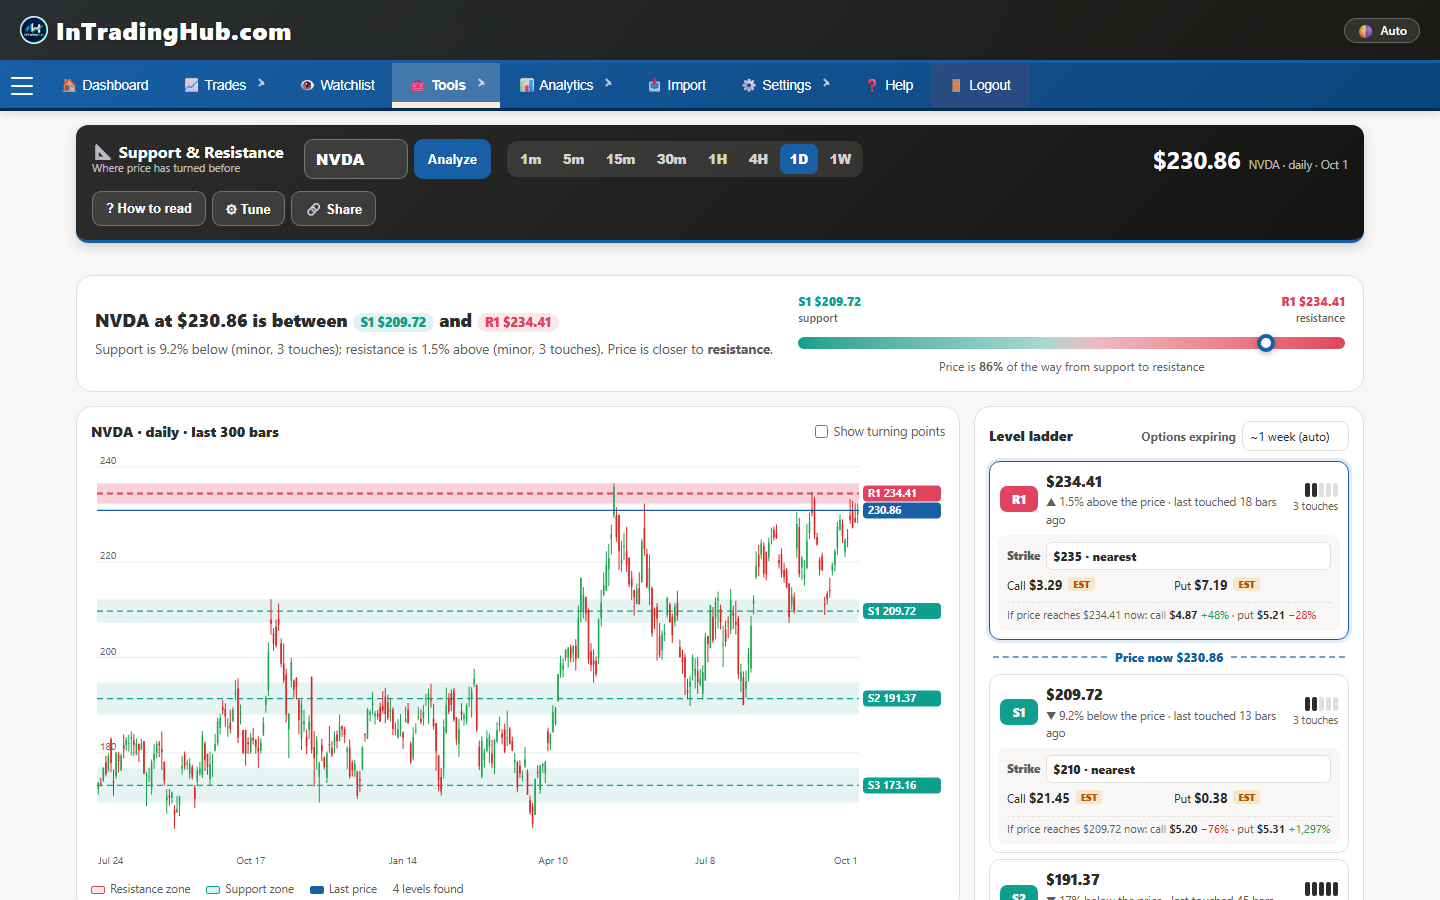
Task: Click the S1 touches strength bars icon
Action: pos(1321,704)
